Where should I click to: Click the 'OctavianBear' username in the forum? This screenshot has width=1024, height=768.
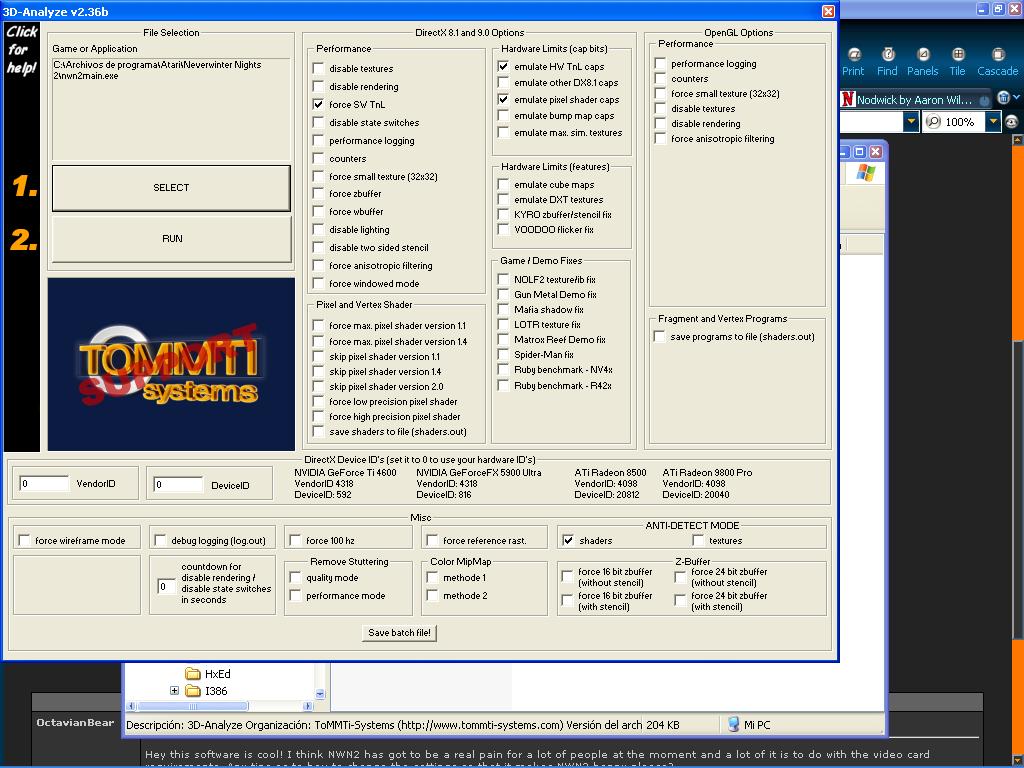click(x=75, y=722)
